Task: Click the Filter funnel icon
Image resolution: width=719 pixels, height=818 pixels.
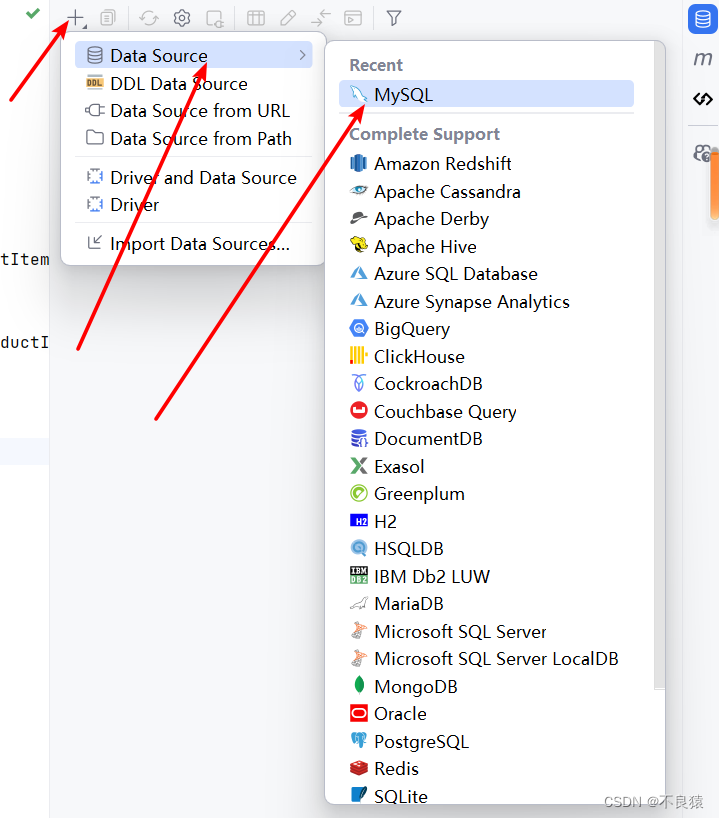Action: [394, 18]
